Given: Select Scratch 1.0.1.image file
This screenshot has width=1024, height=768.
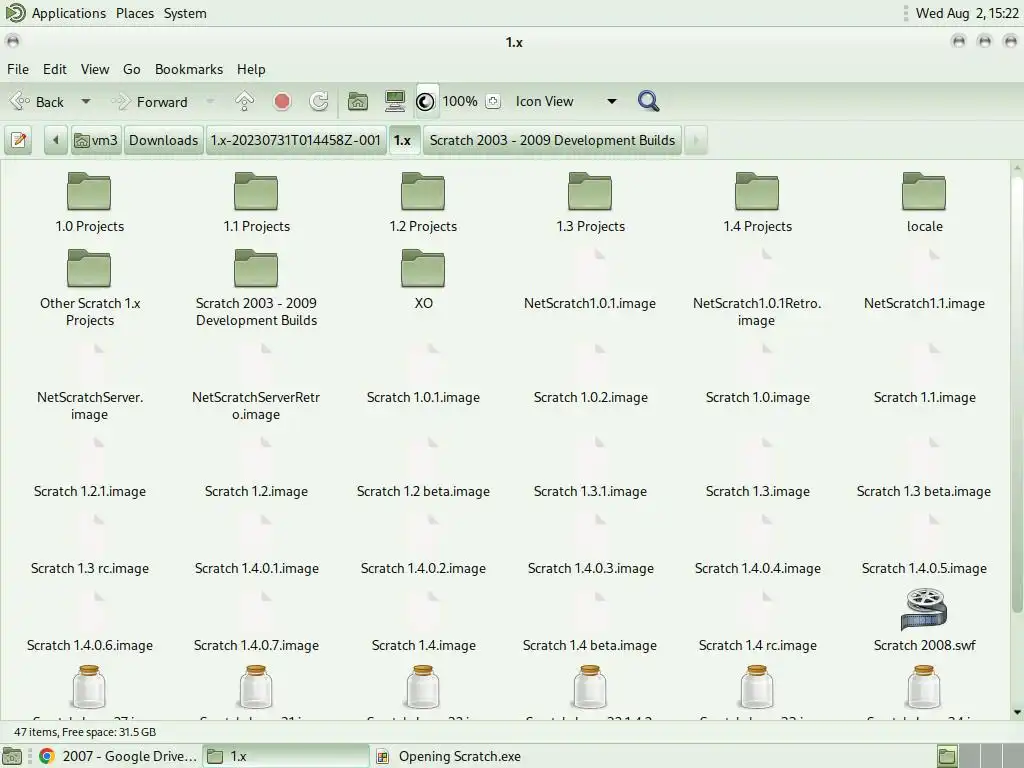Looking at the screenshot, I should pos(423,397).
